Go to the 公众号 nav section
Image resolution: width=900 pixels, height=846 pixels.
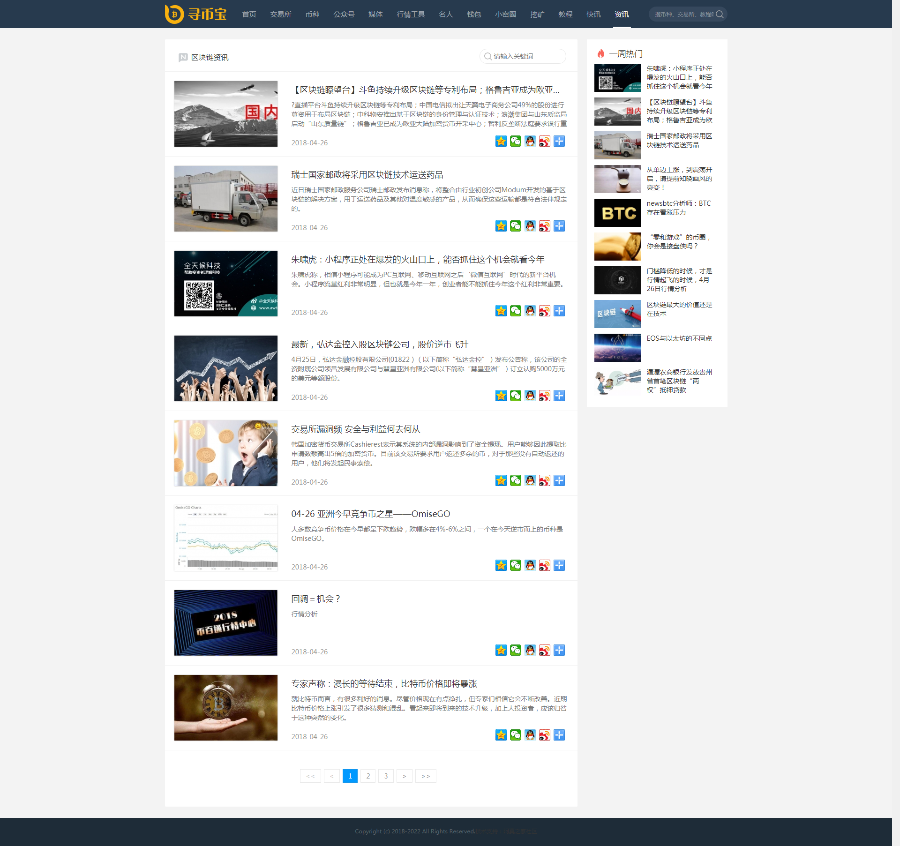(x=344, y=14)
